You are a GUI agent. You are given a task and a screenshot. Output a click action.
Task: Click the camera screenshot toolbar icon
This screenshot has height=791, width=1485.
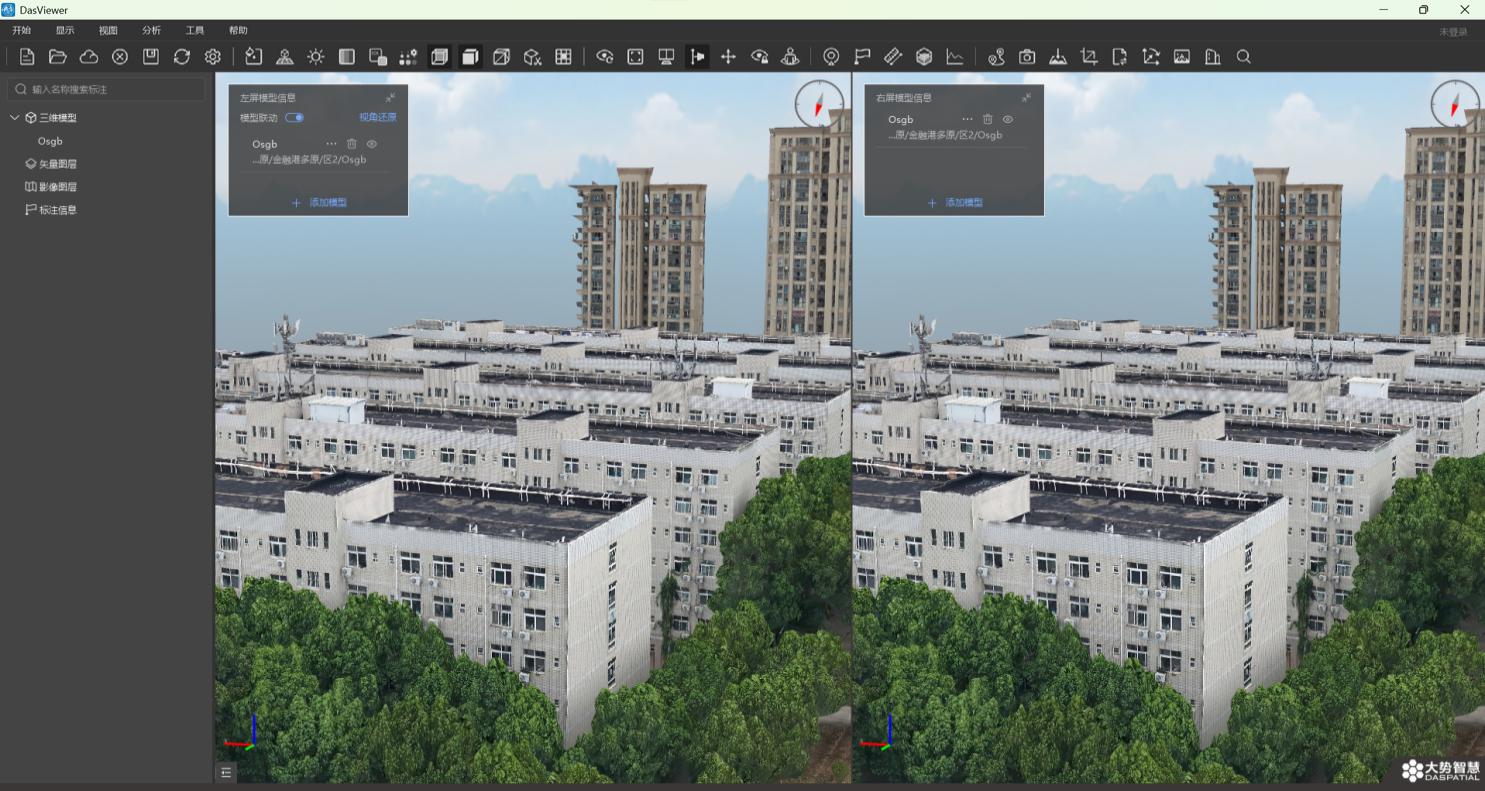[1027, 57]
